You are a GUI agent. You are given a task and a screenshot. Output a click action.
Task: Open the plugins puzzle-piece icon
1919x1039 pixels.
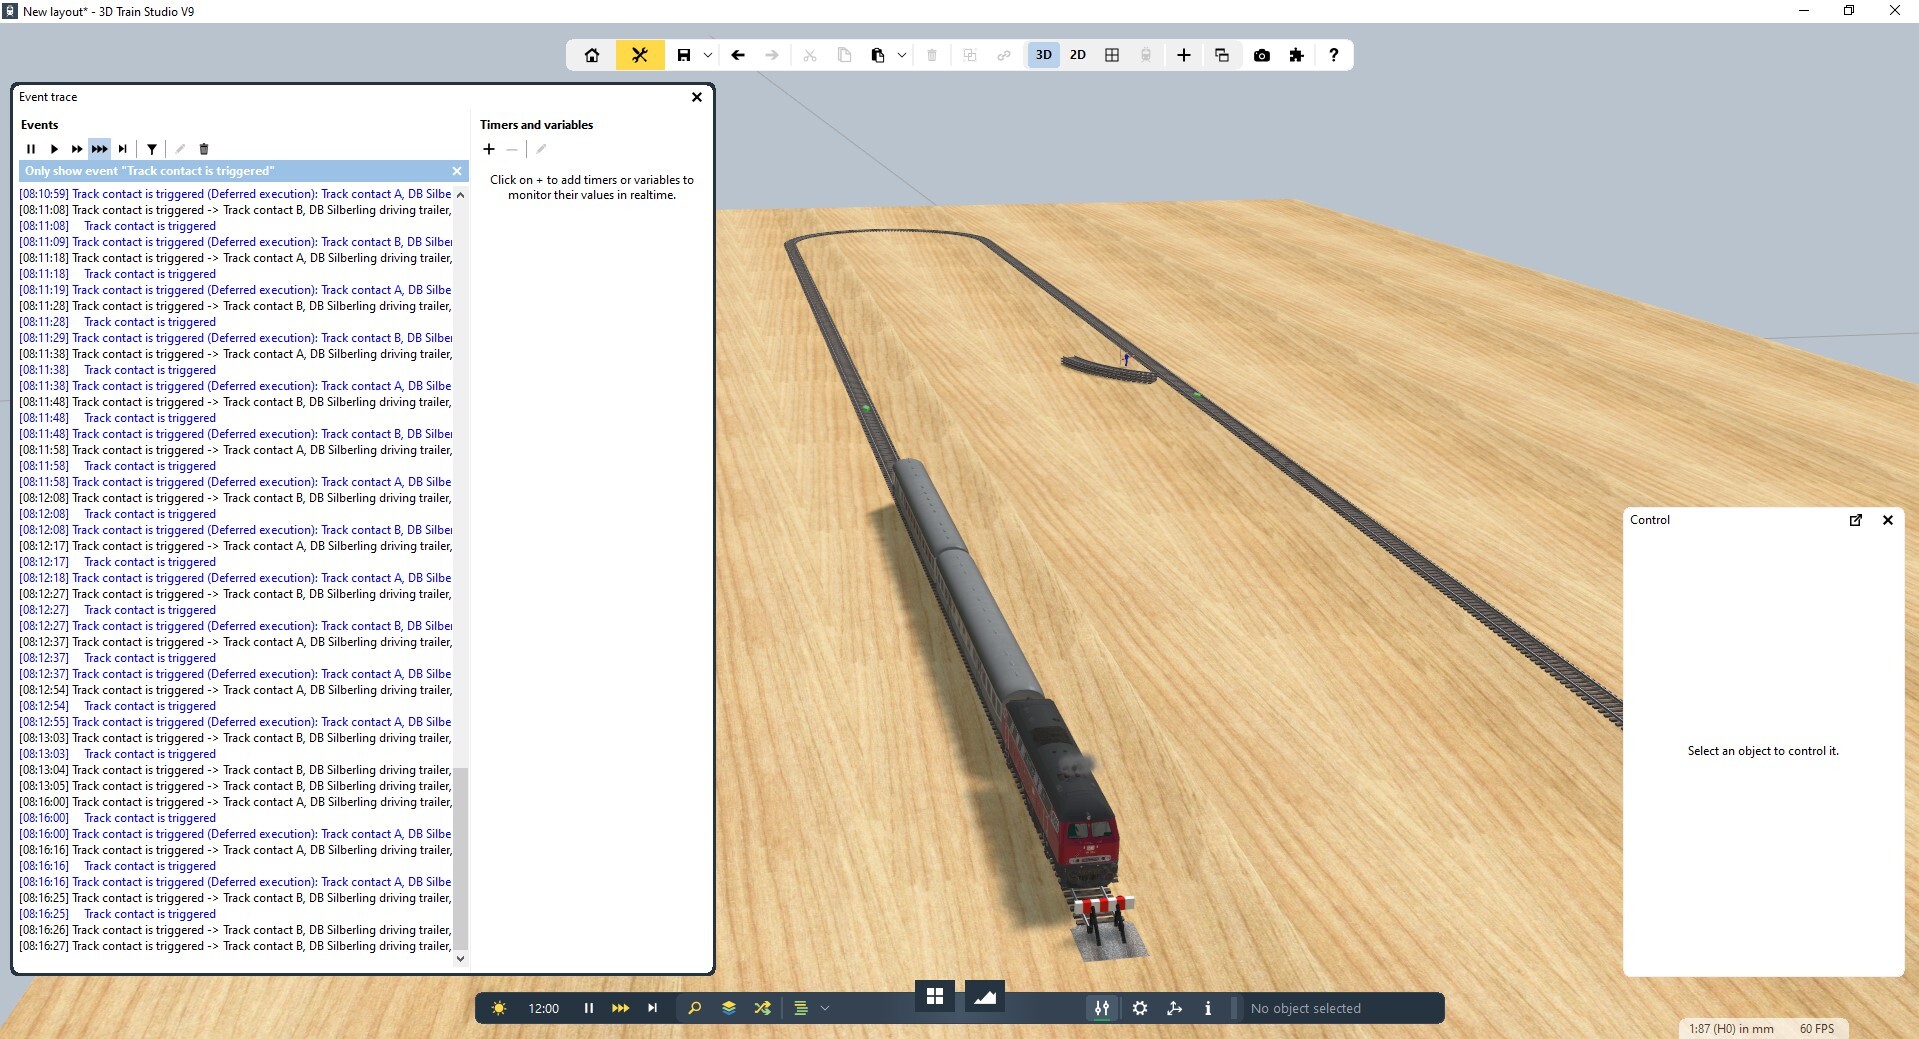pos(1296,55)
